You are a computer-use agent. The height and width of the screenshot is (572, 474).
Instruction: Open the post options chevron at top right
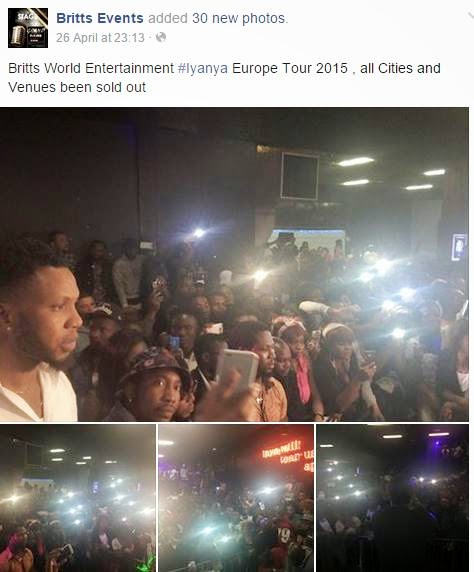[471, 15]
